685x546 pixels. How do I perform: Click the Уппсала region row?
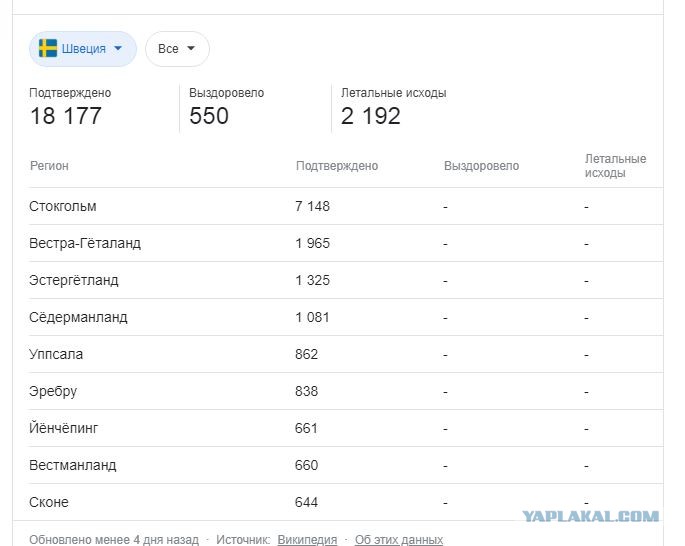pyautogui.click(x=346, y=354)
